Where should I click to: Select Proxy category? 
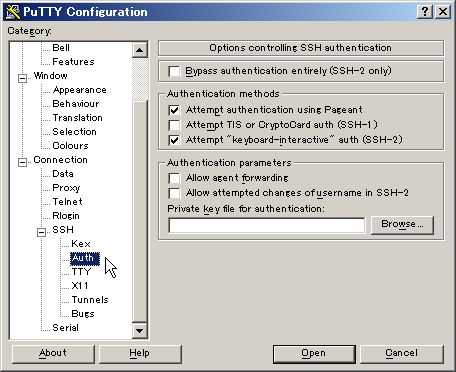click(66, 188)
